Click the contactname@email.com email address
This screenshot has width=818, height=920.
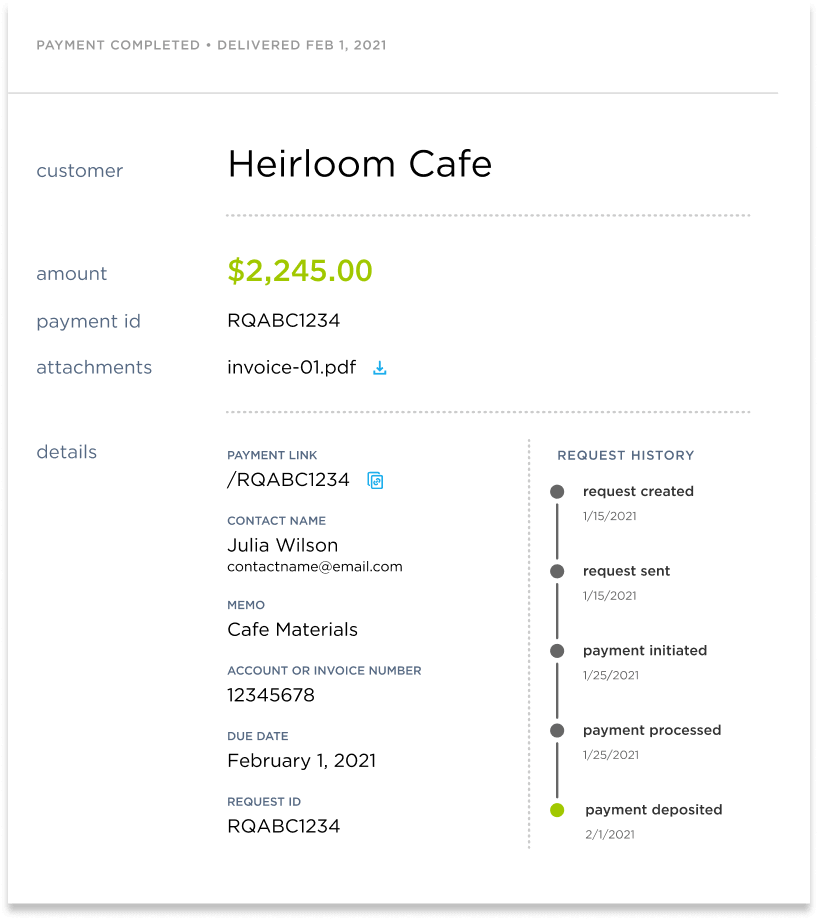[314, 566]
